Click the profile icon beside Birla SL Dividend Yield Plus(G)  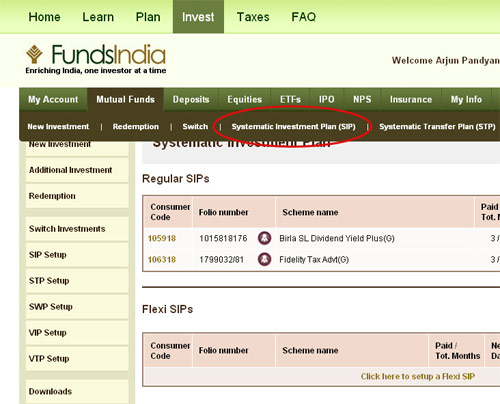tap(265, 238)
